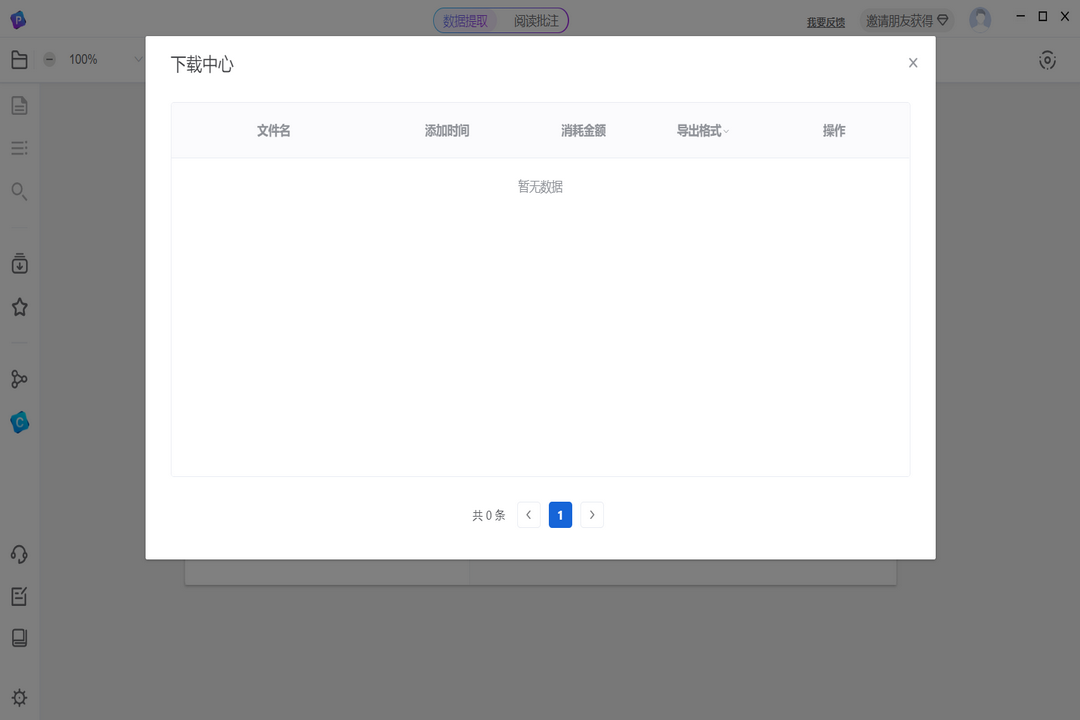
Task: Open the user manual book icon
Action: pos(19,638)
